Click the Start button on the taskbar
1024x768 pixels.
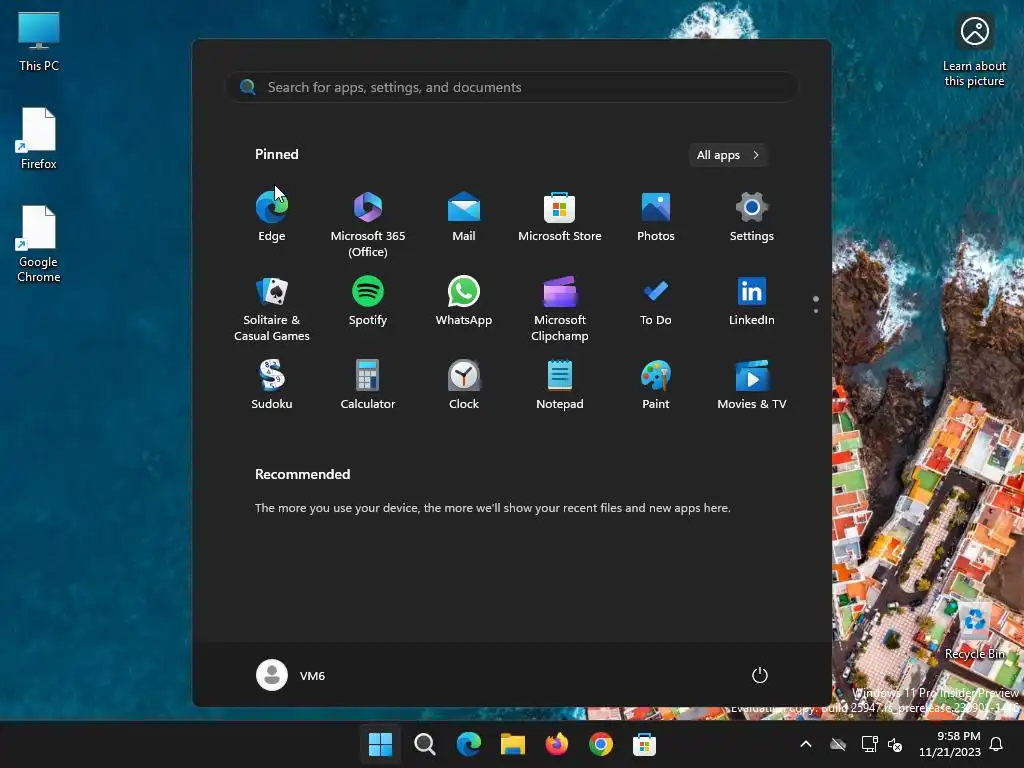coord(380,744)
